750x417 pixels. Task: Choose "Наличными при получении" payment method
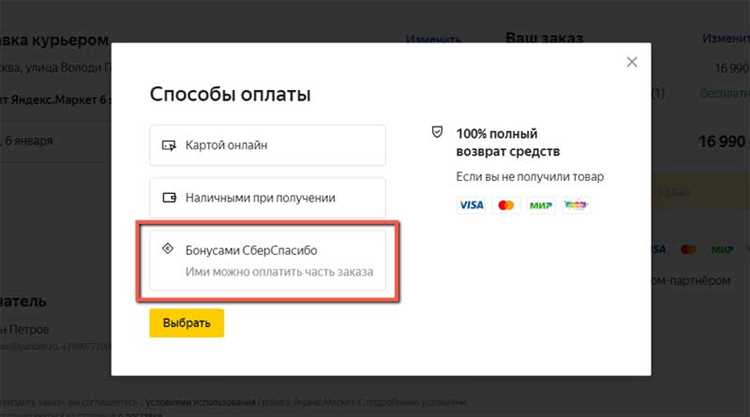coord(267,198)
